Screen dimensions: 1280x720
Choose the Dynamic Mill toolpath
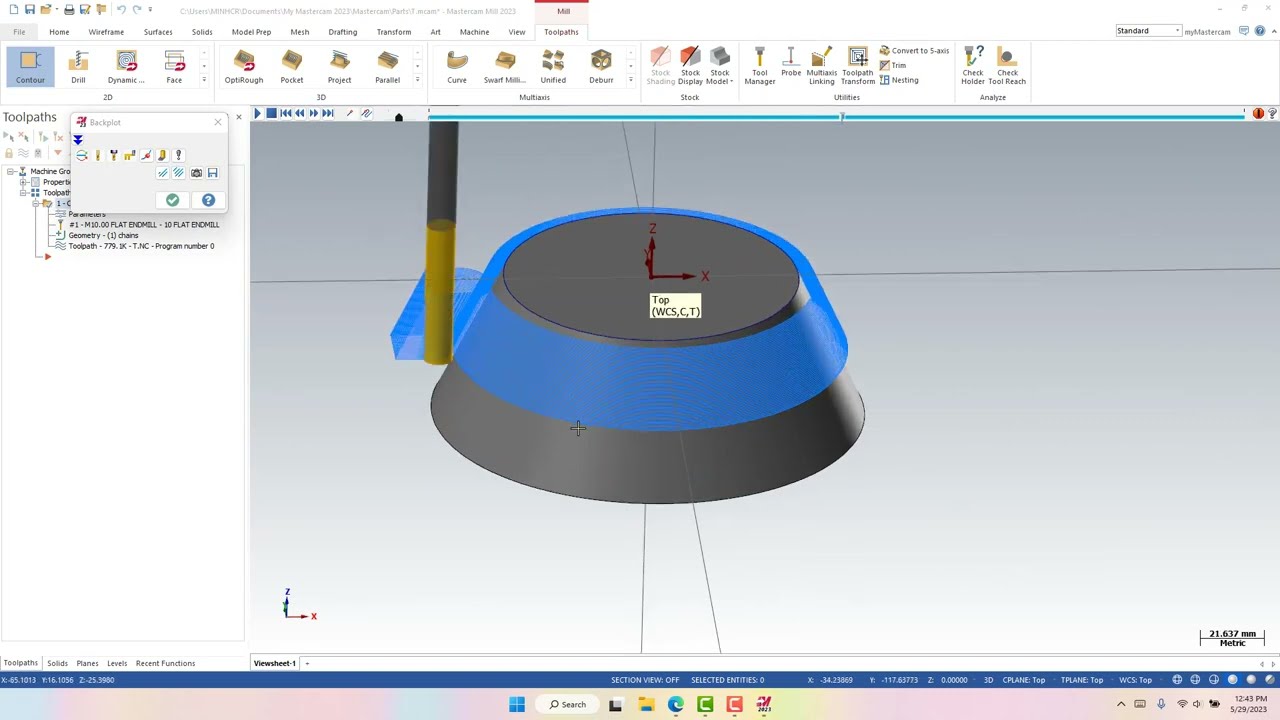126,68
